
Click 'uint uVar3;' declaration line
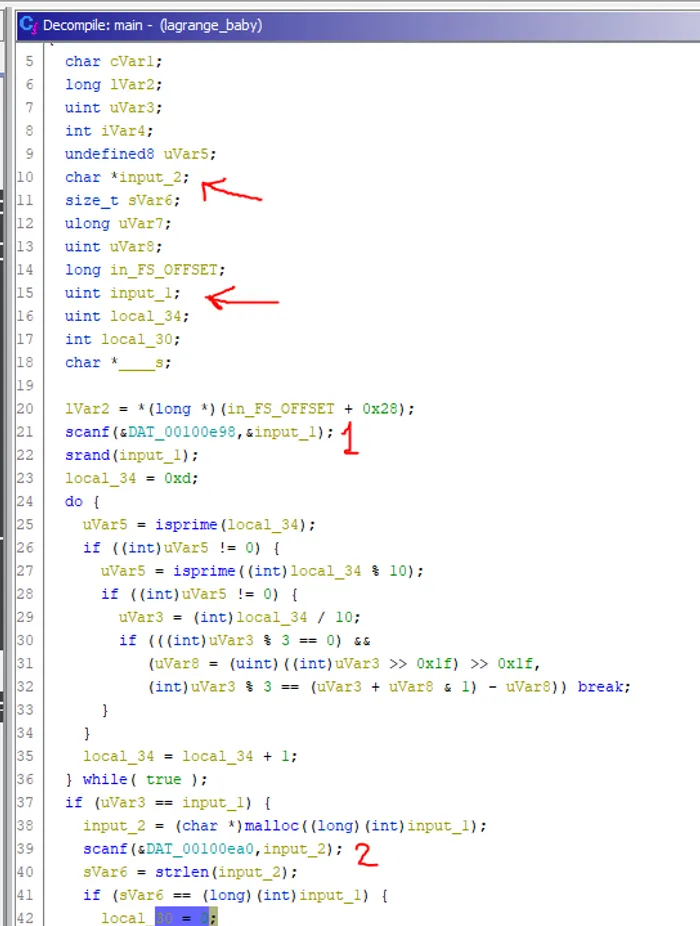(x=113, y=107)
